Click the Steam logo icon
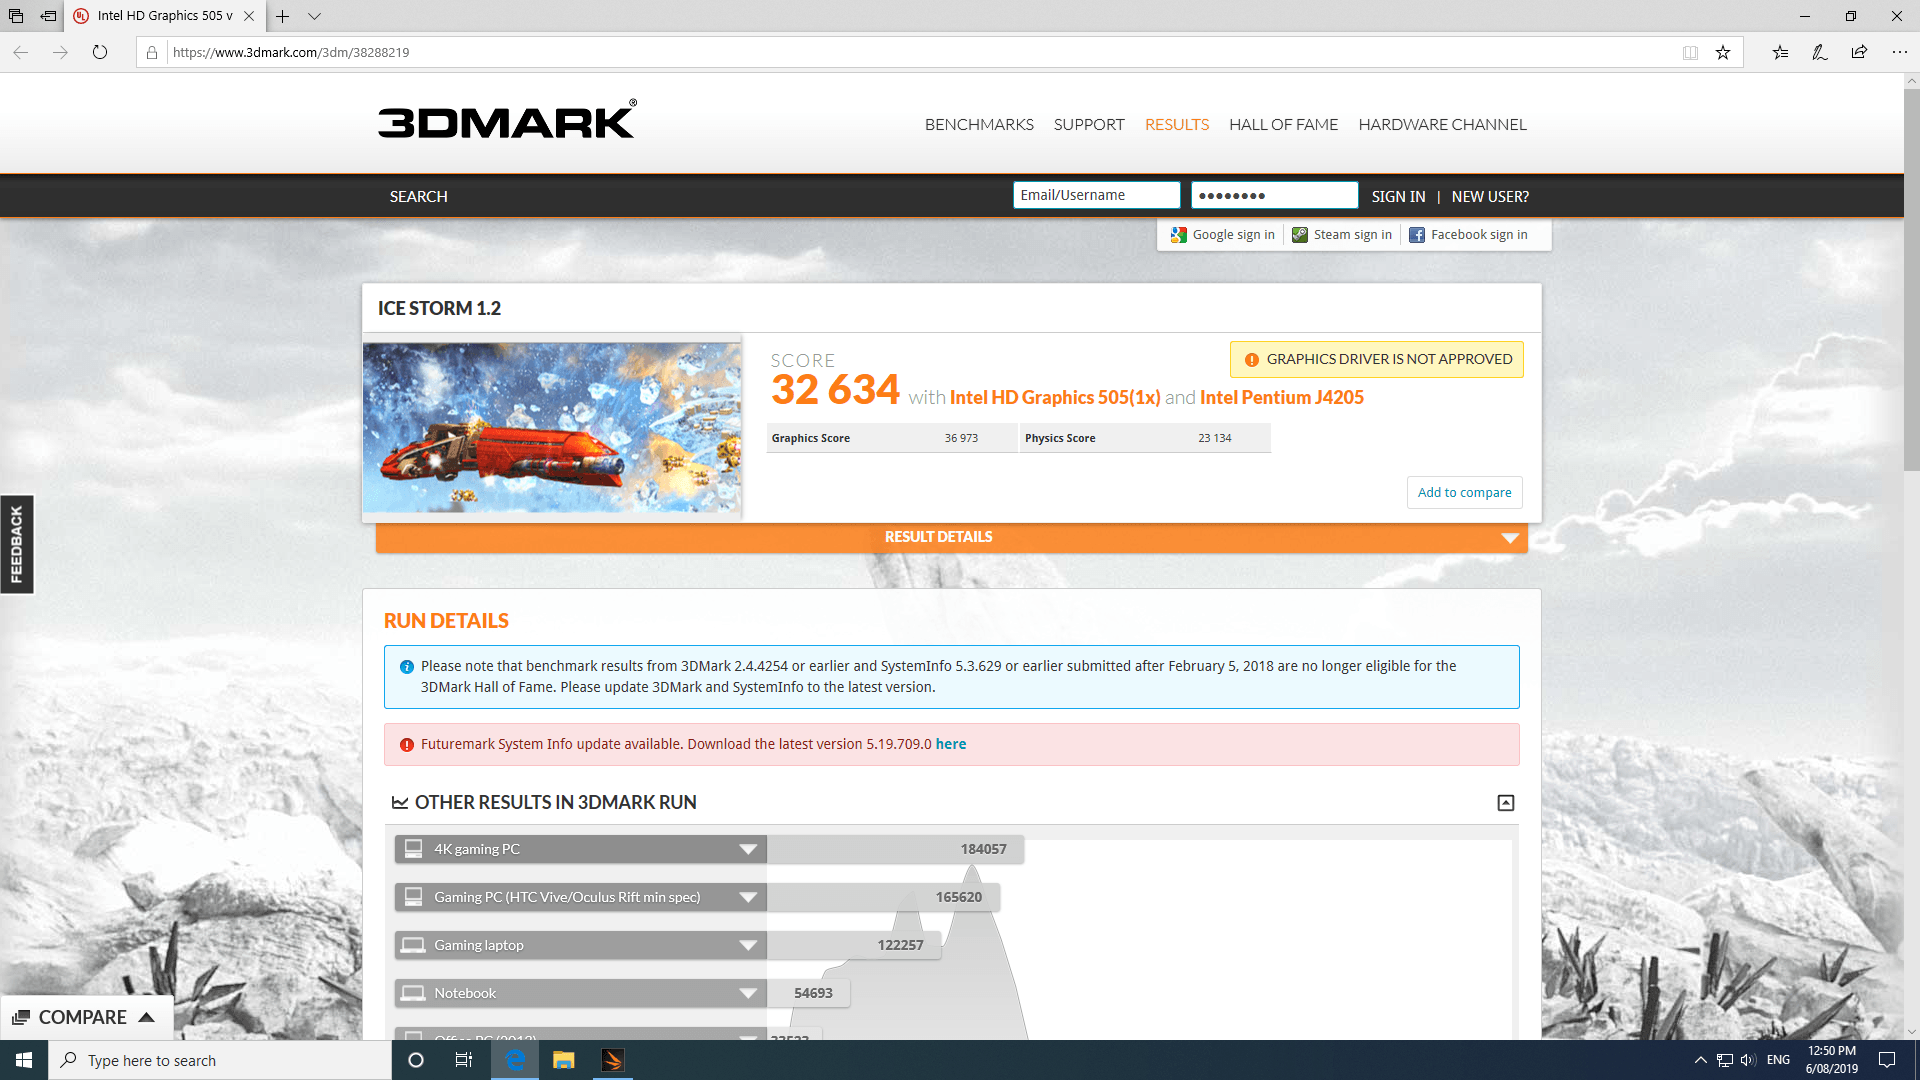1920x1080 pixels. tap(1300, 235)
